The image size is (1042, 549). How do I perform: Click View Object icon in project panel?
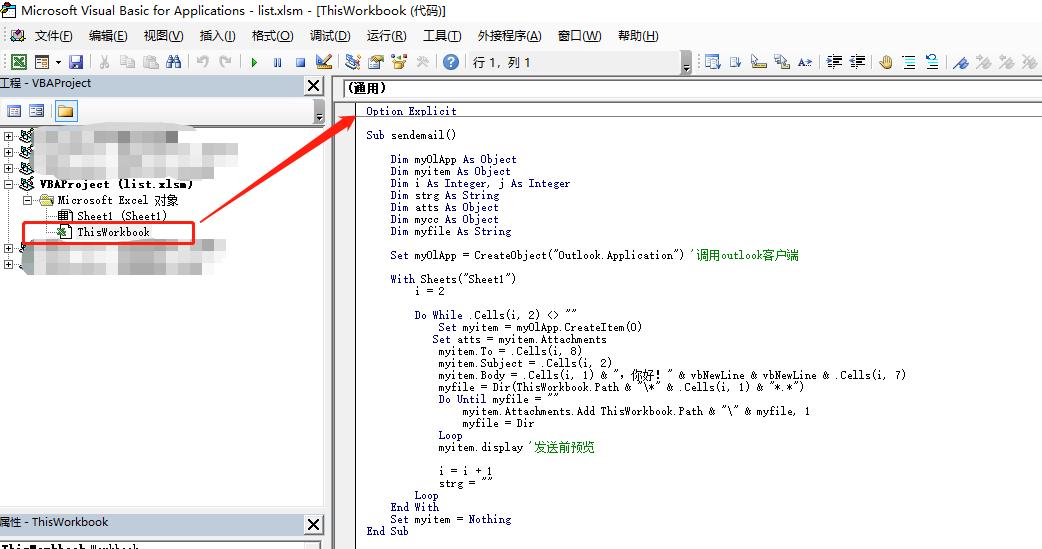click(37, 111)
